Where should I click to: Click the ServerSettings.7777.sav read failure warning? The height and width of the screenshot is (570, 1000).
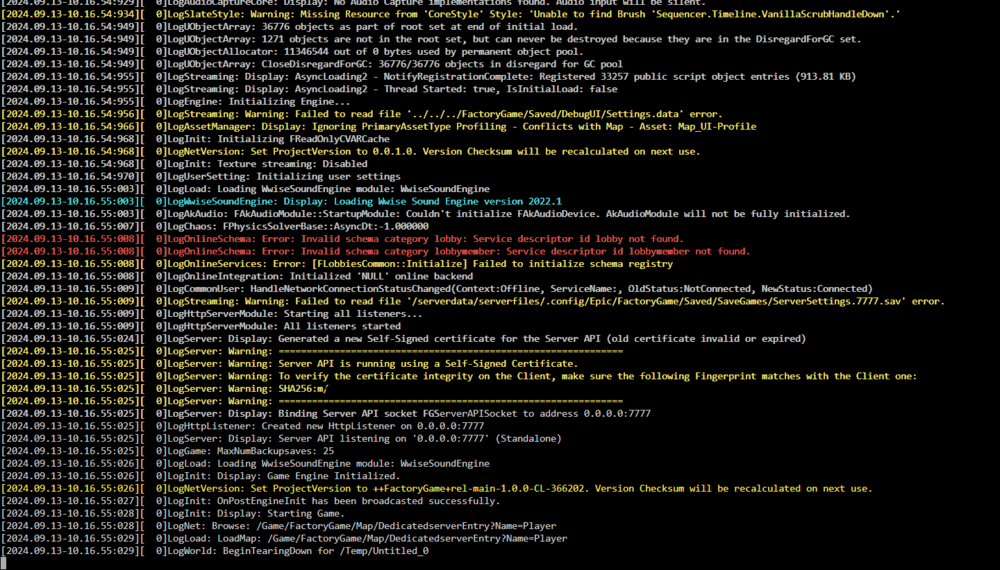click(473, 301)
